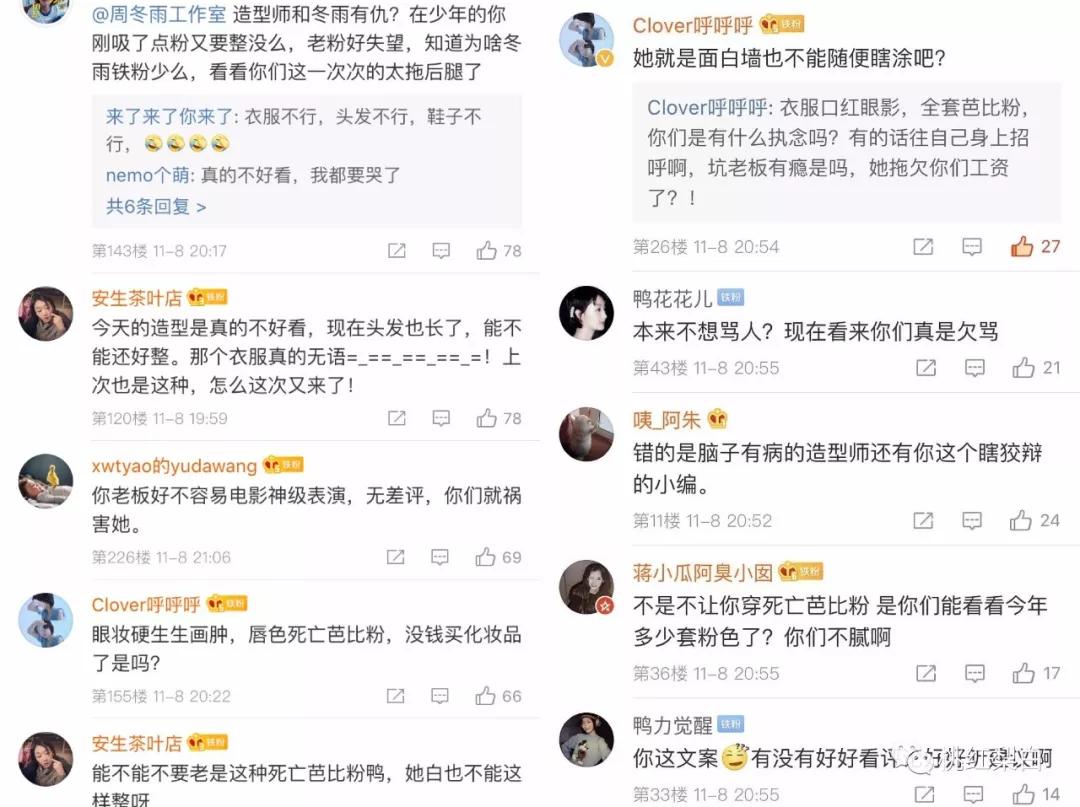This screenshot has width=1080, height=807.
Task: Share the floor 120 comment by 安生茶叶店
Action: (x=397, y=418)
